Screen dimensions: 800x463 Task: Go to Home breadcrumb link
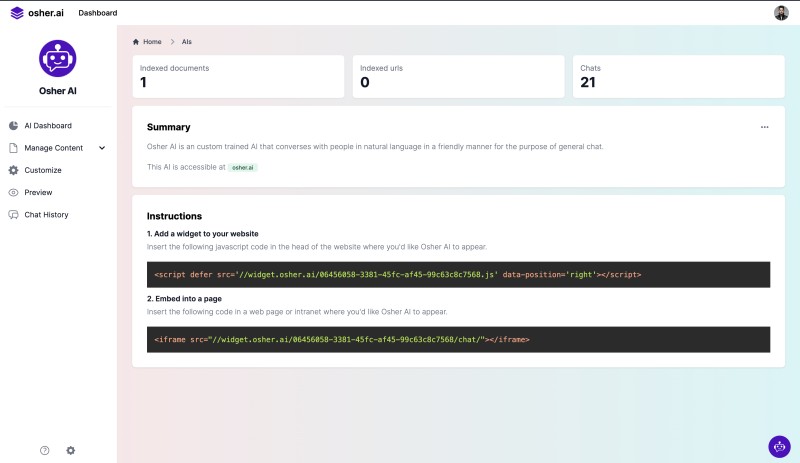pos(152,42)
